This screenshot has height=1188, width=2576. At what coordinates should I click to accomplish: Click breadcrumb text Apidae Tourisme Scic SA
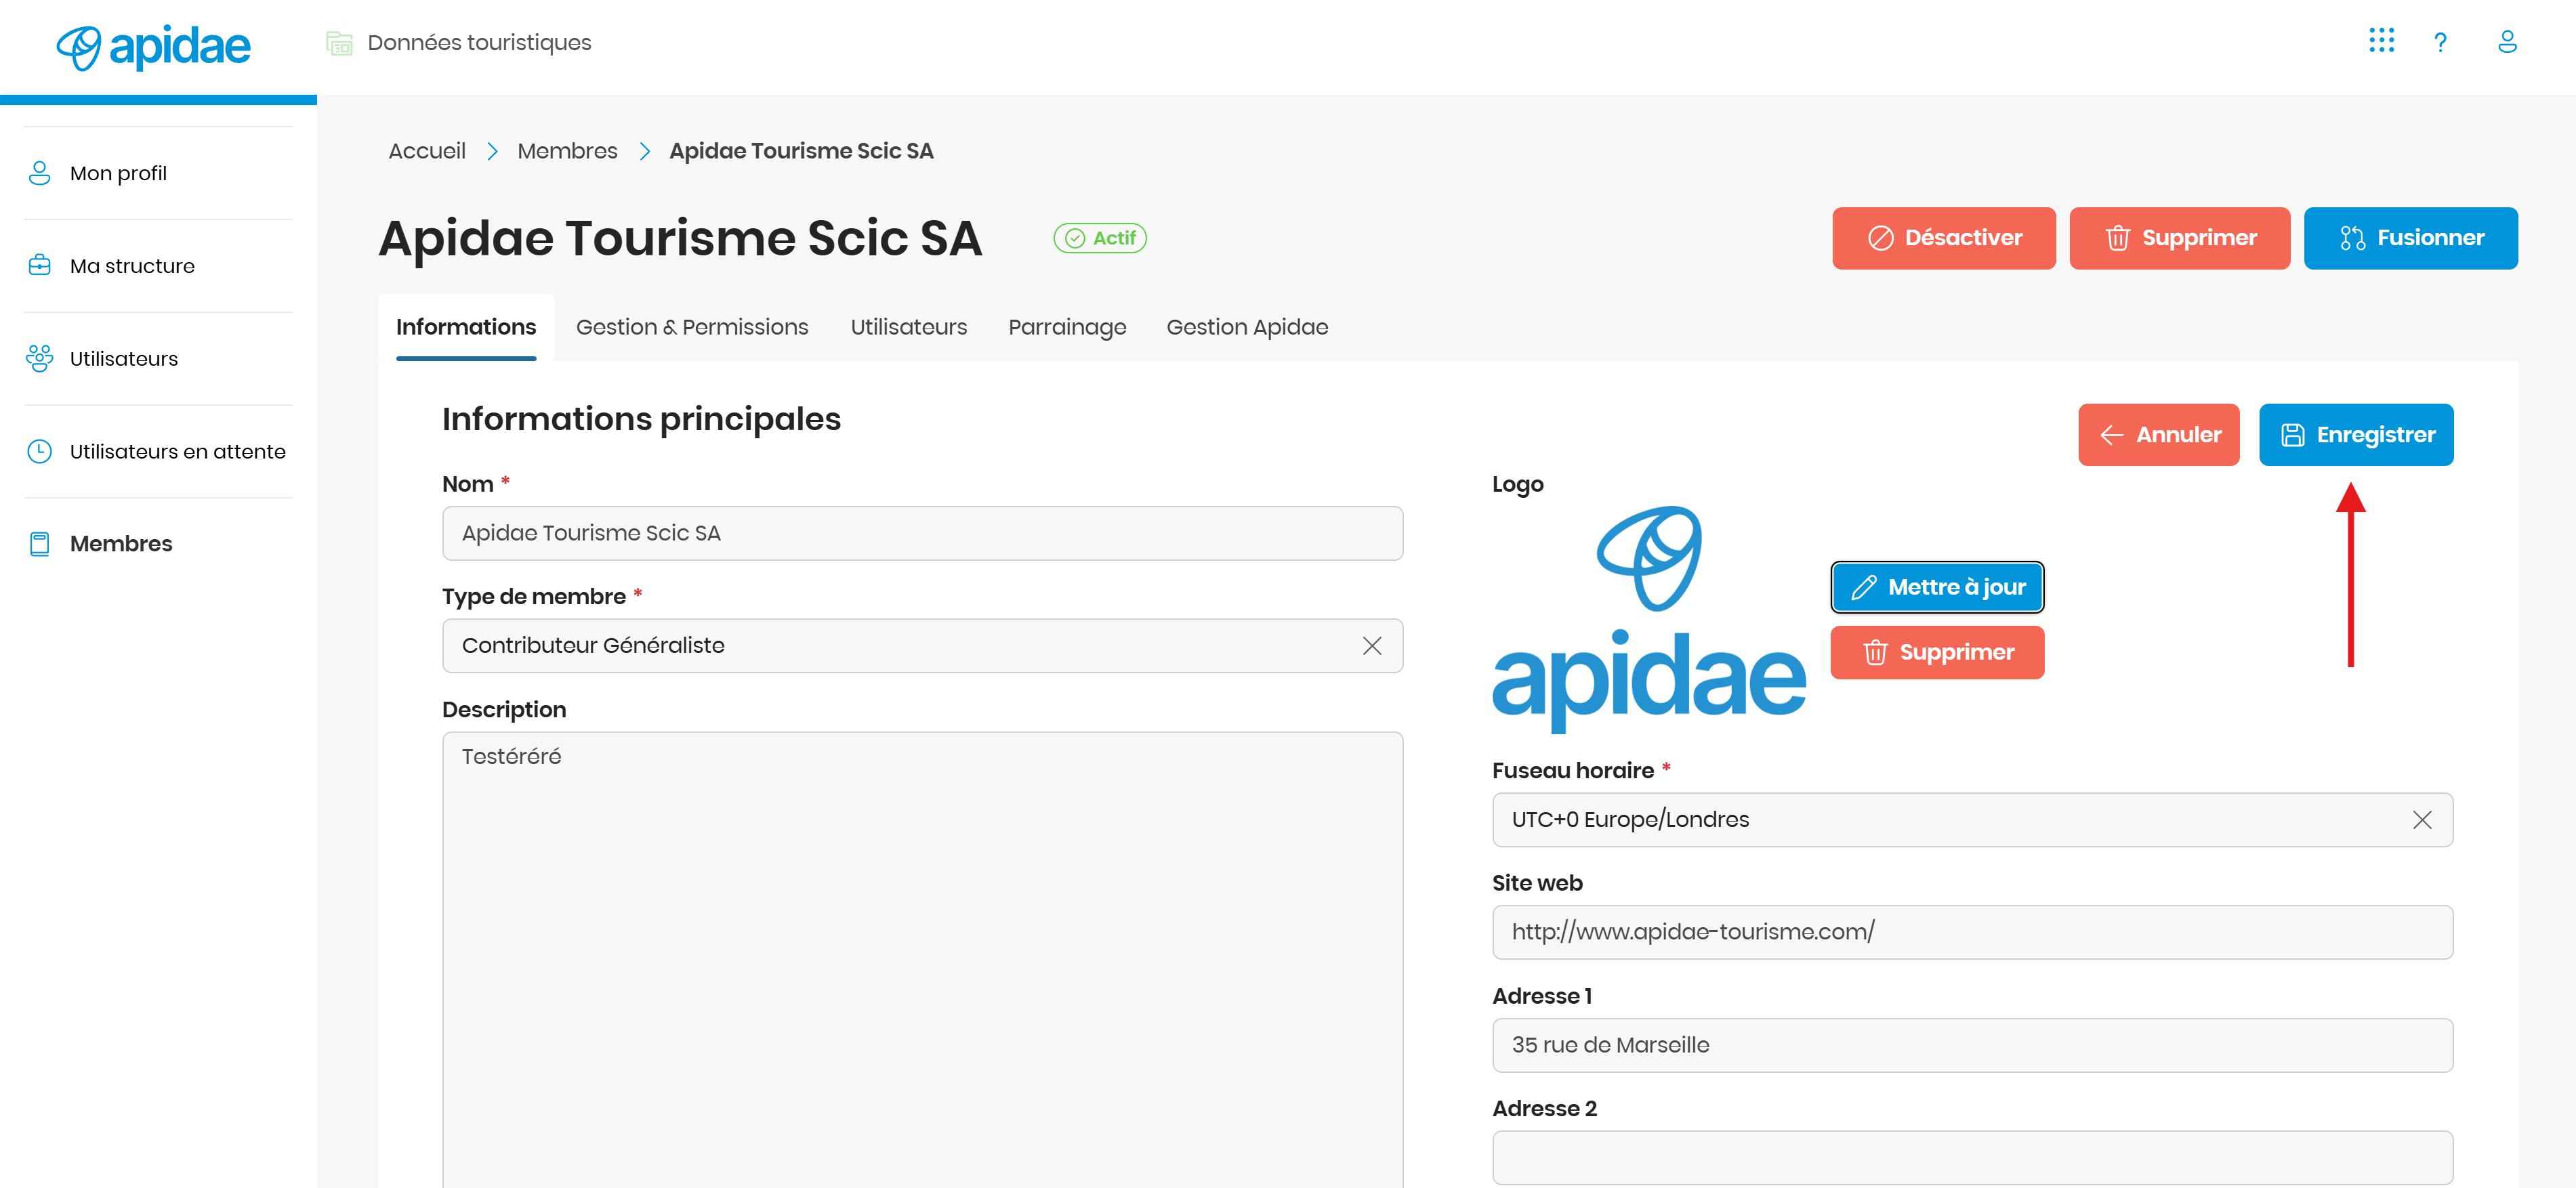(x=801, y=151)
